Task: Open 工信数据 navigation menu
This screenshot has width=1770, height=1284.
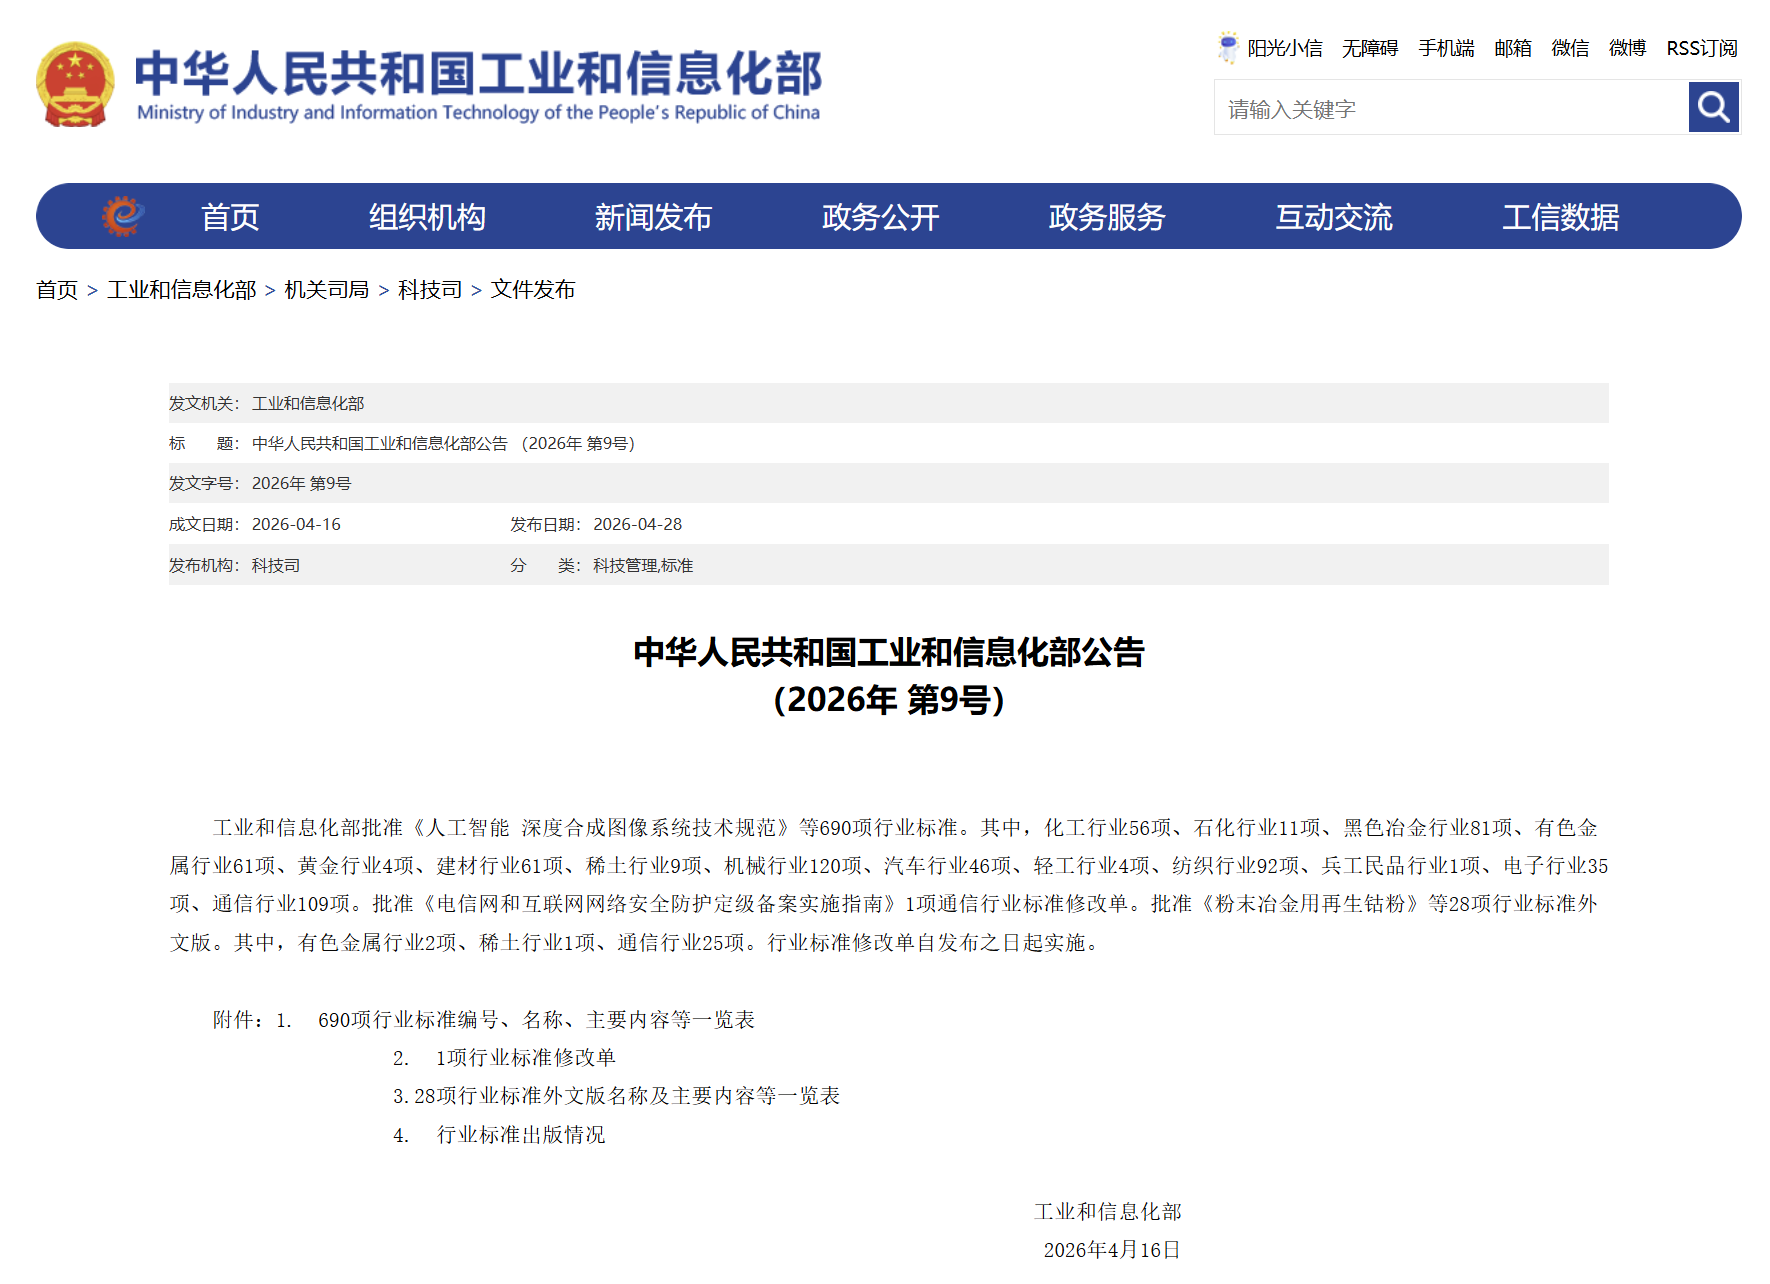Action: point(1561,217)
